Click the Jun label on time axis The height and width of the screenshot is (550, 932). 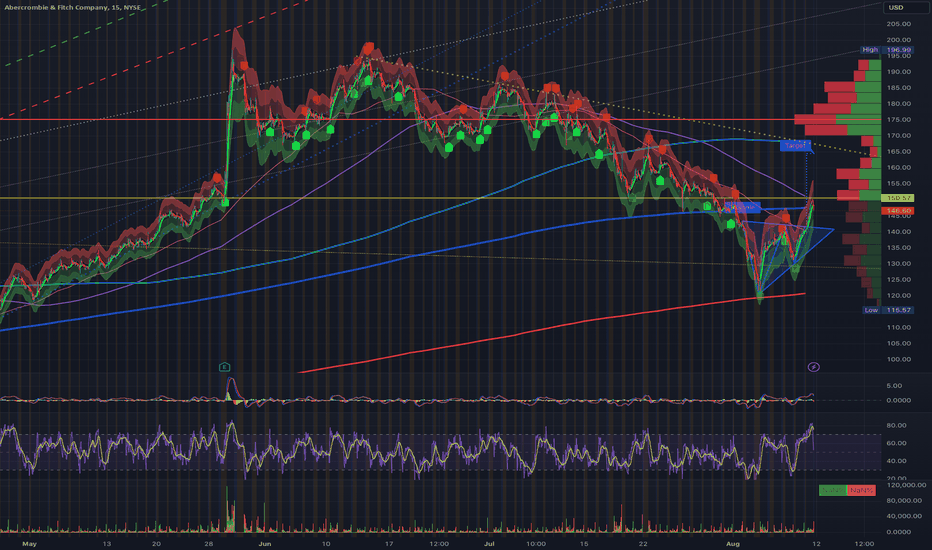pyautogui.click(x=265, y=543)
